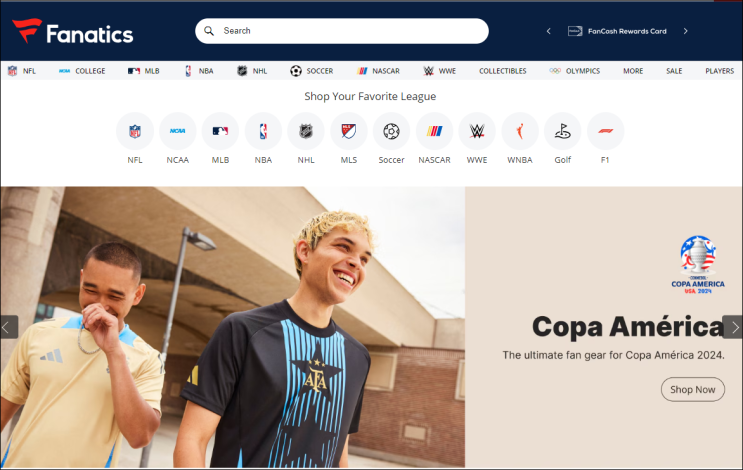Open the MLB nav menu
743x470 pixels.
tap(144, 71)
